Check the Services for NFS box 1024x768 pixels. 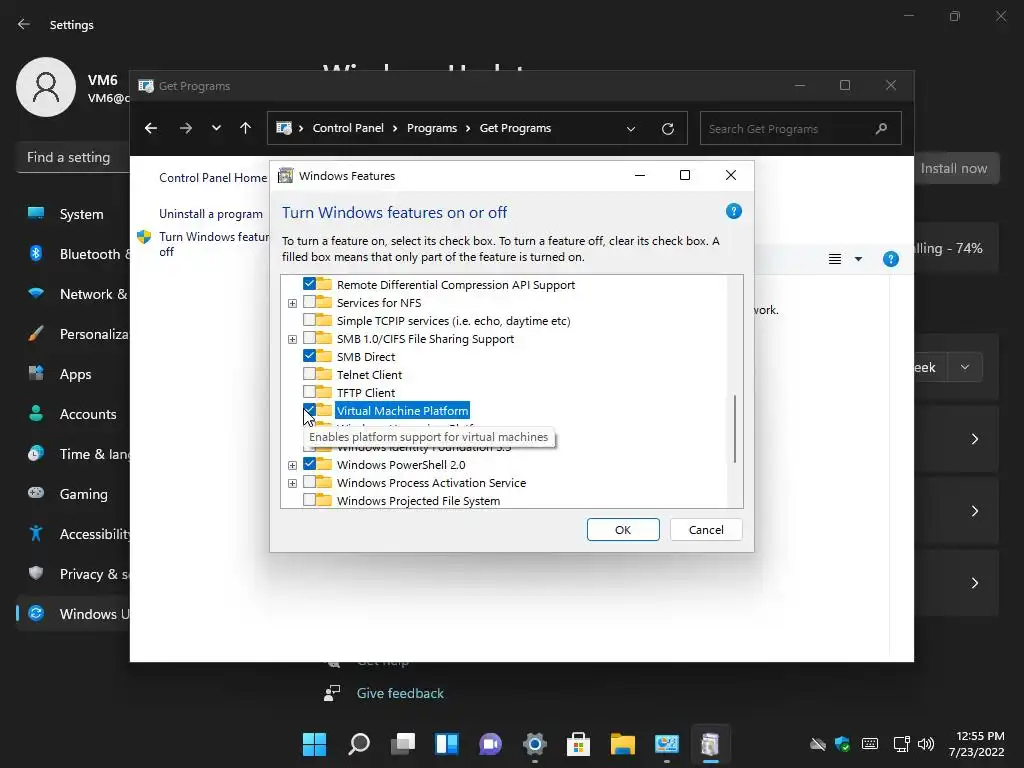[x=310, y=302]
